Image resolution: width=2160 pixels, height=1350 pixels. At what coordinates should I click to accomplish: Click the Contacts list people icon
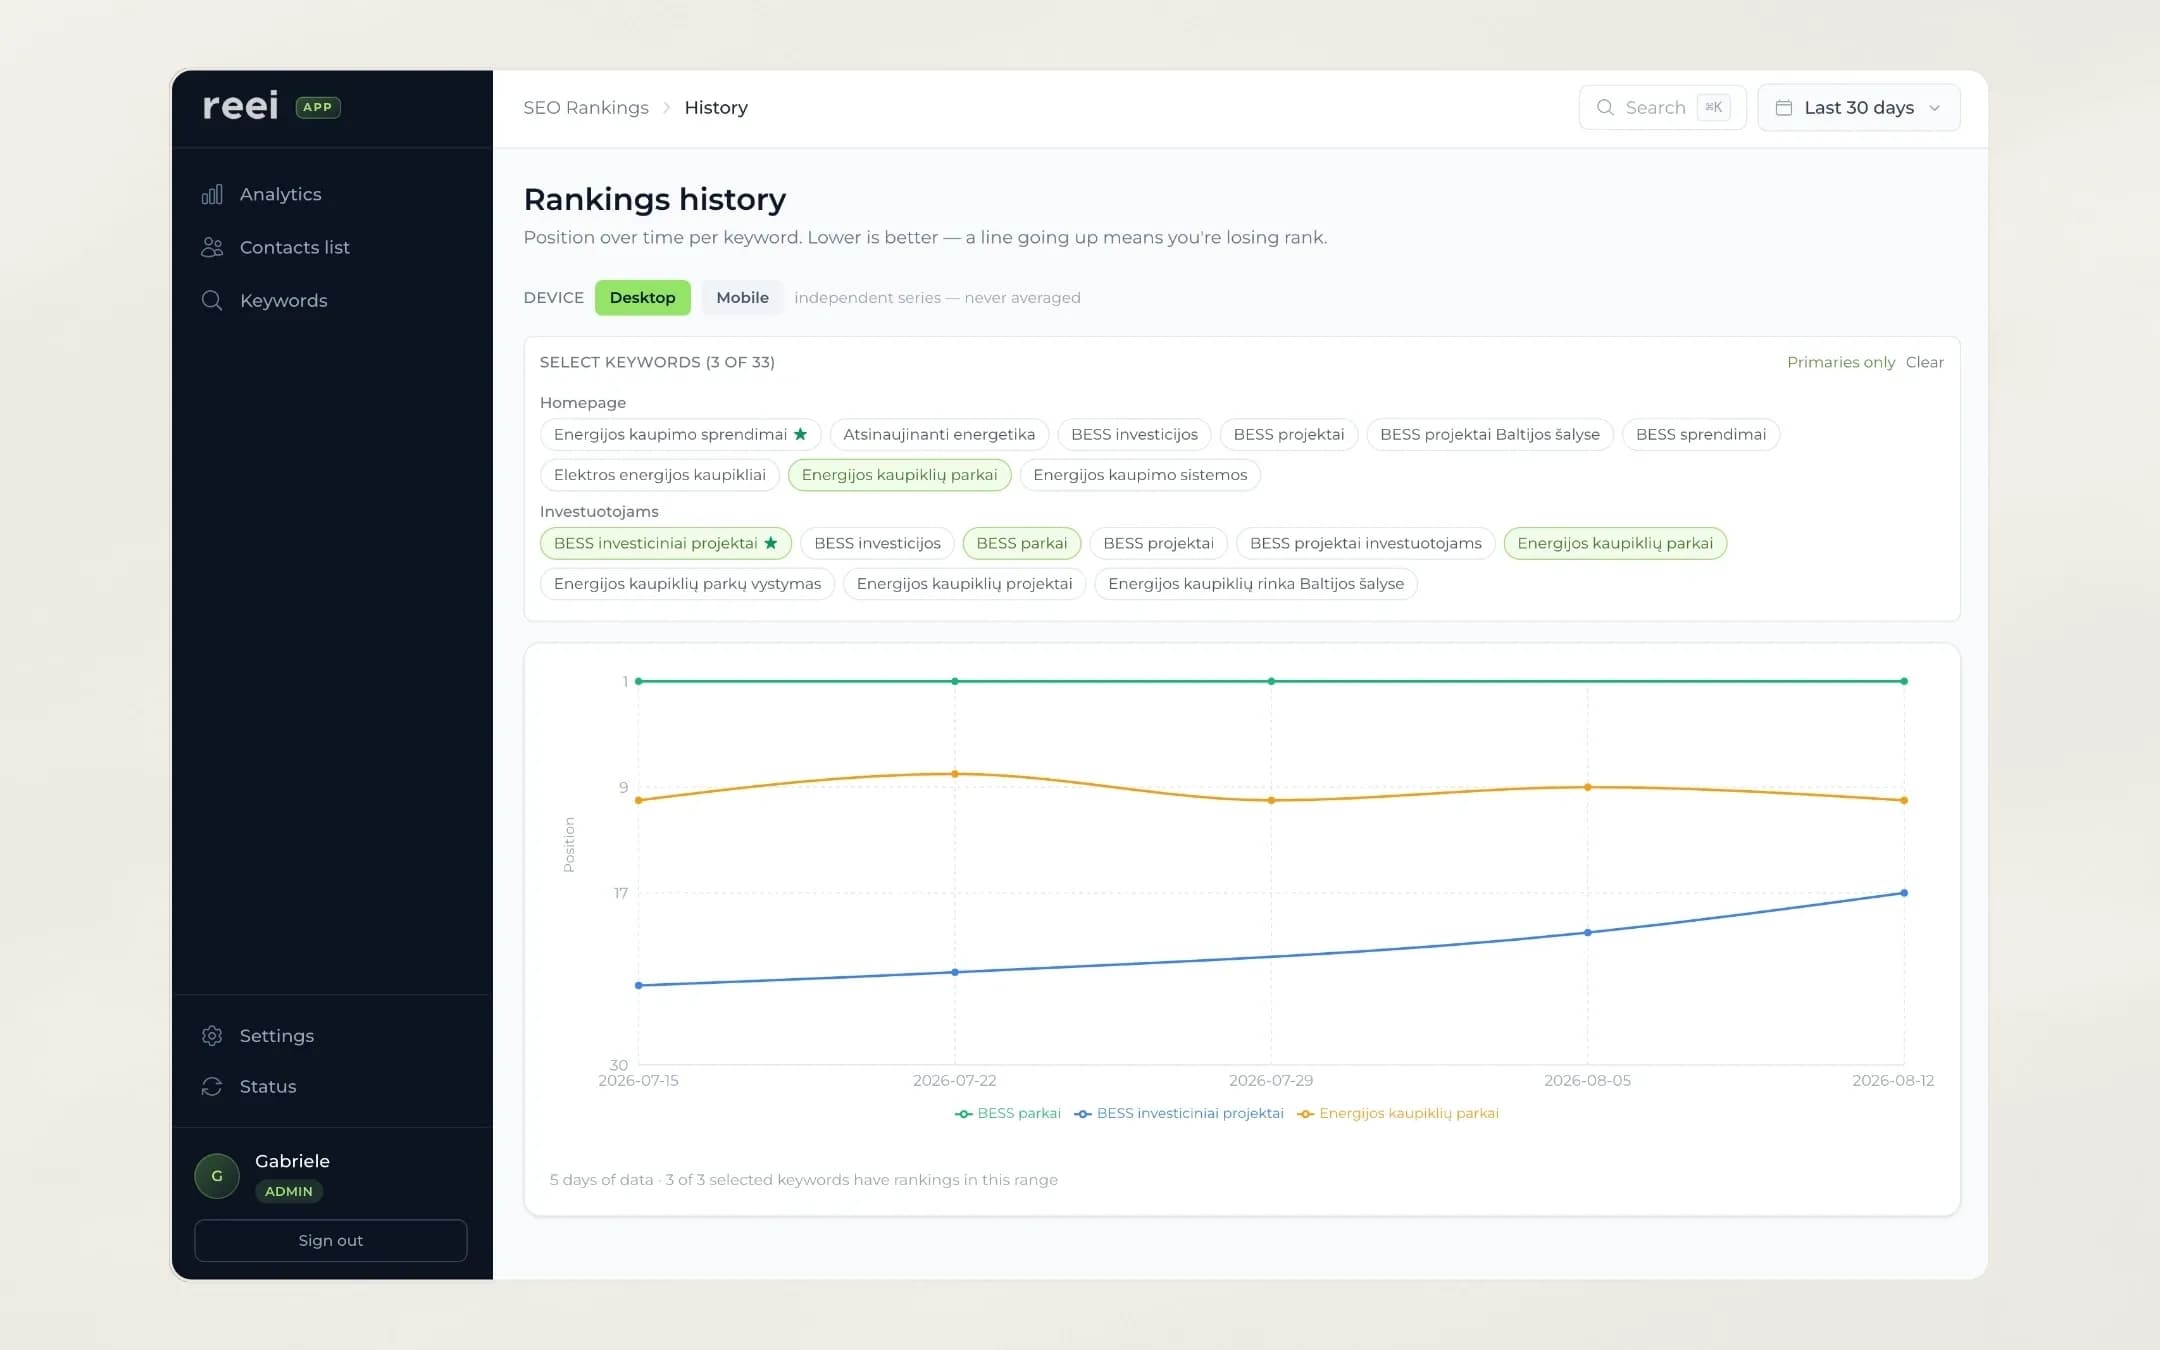pyautogui.click(x=212, y=247)
